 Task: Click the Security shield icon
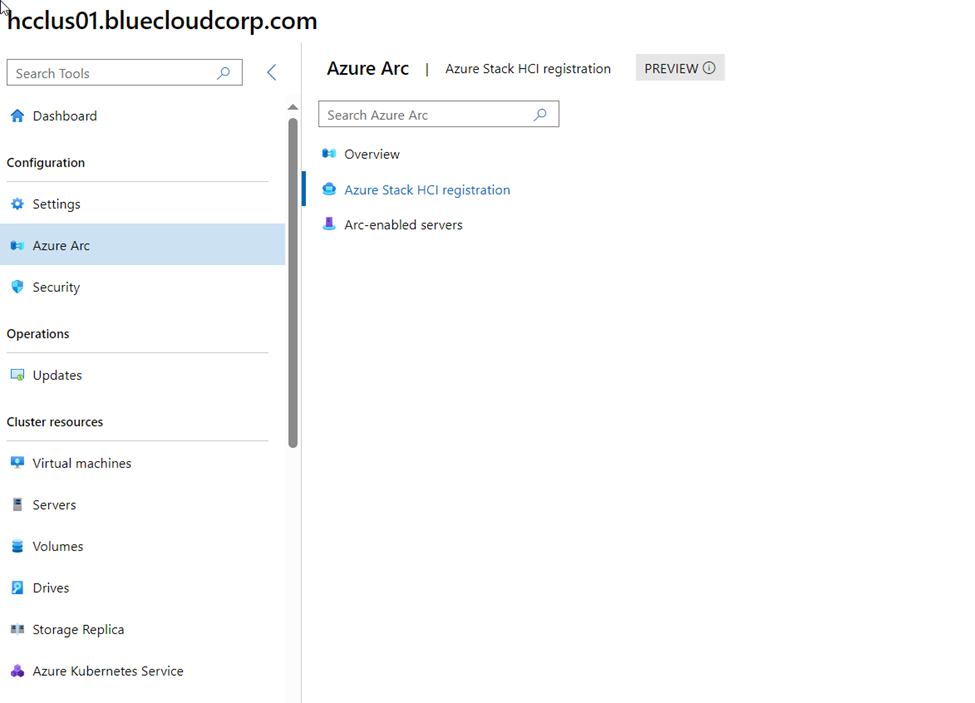point(17,287)
